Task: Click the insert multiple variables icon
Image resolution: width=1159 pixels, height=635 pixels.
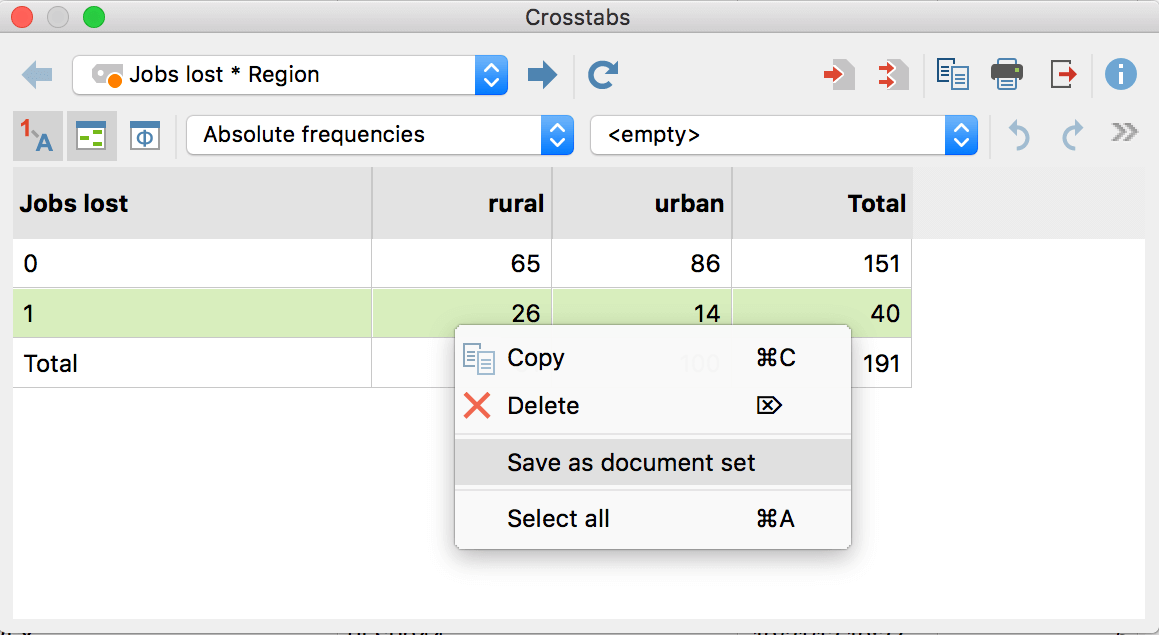Action: pyautogui.click(x=894, y=75)
